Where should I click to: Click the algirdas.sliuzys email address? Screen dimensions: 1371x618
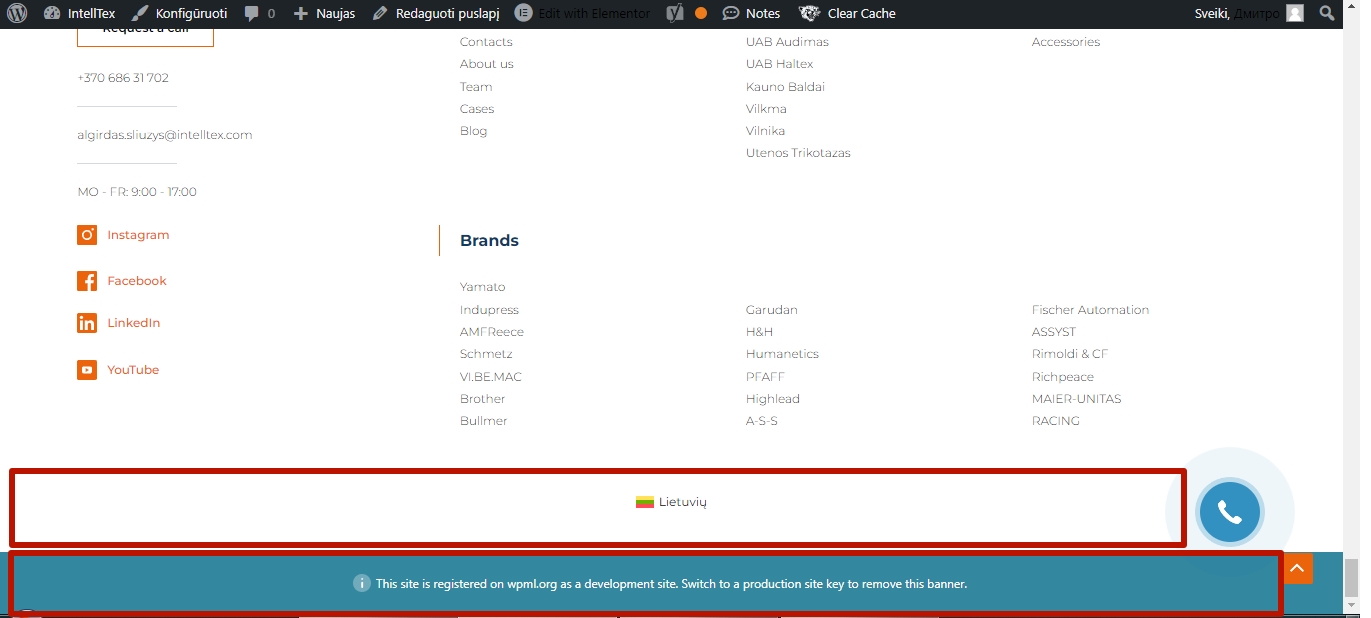tap(165, 135)
